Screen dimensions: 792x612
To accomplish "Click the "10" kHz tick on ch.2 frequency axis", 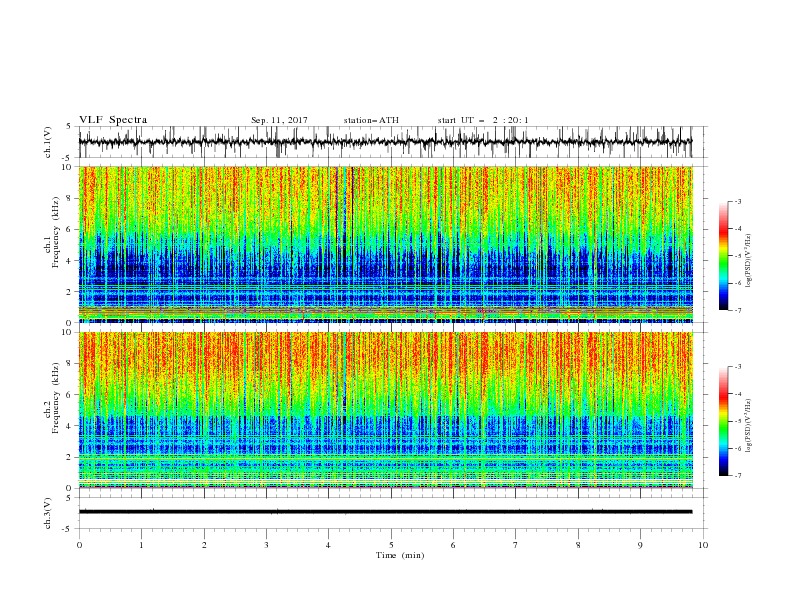I will pos(68,332).
